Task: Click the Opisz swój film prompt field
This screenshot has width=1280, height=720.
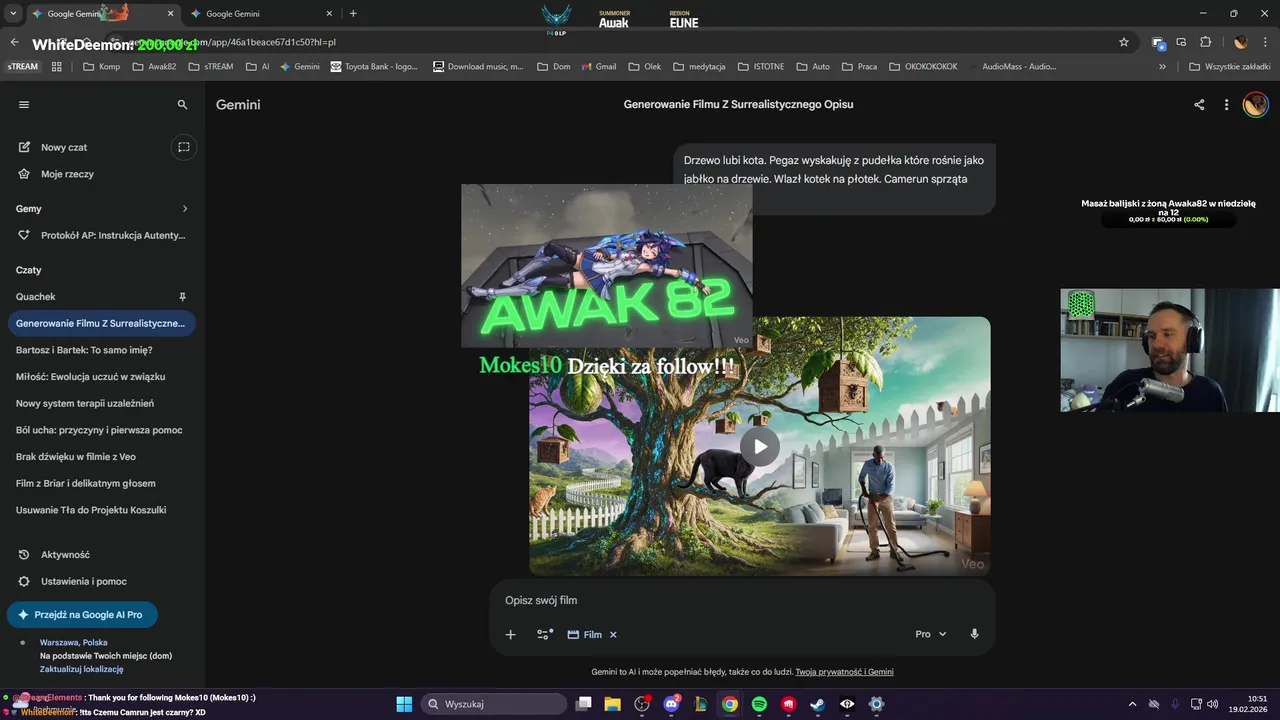Action: tap(742, 600)
